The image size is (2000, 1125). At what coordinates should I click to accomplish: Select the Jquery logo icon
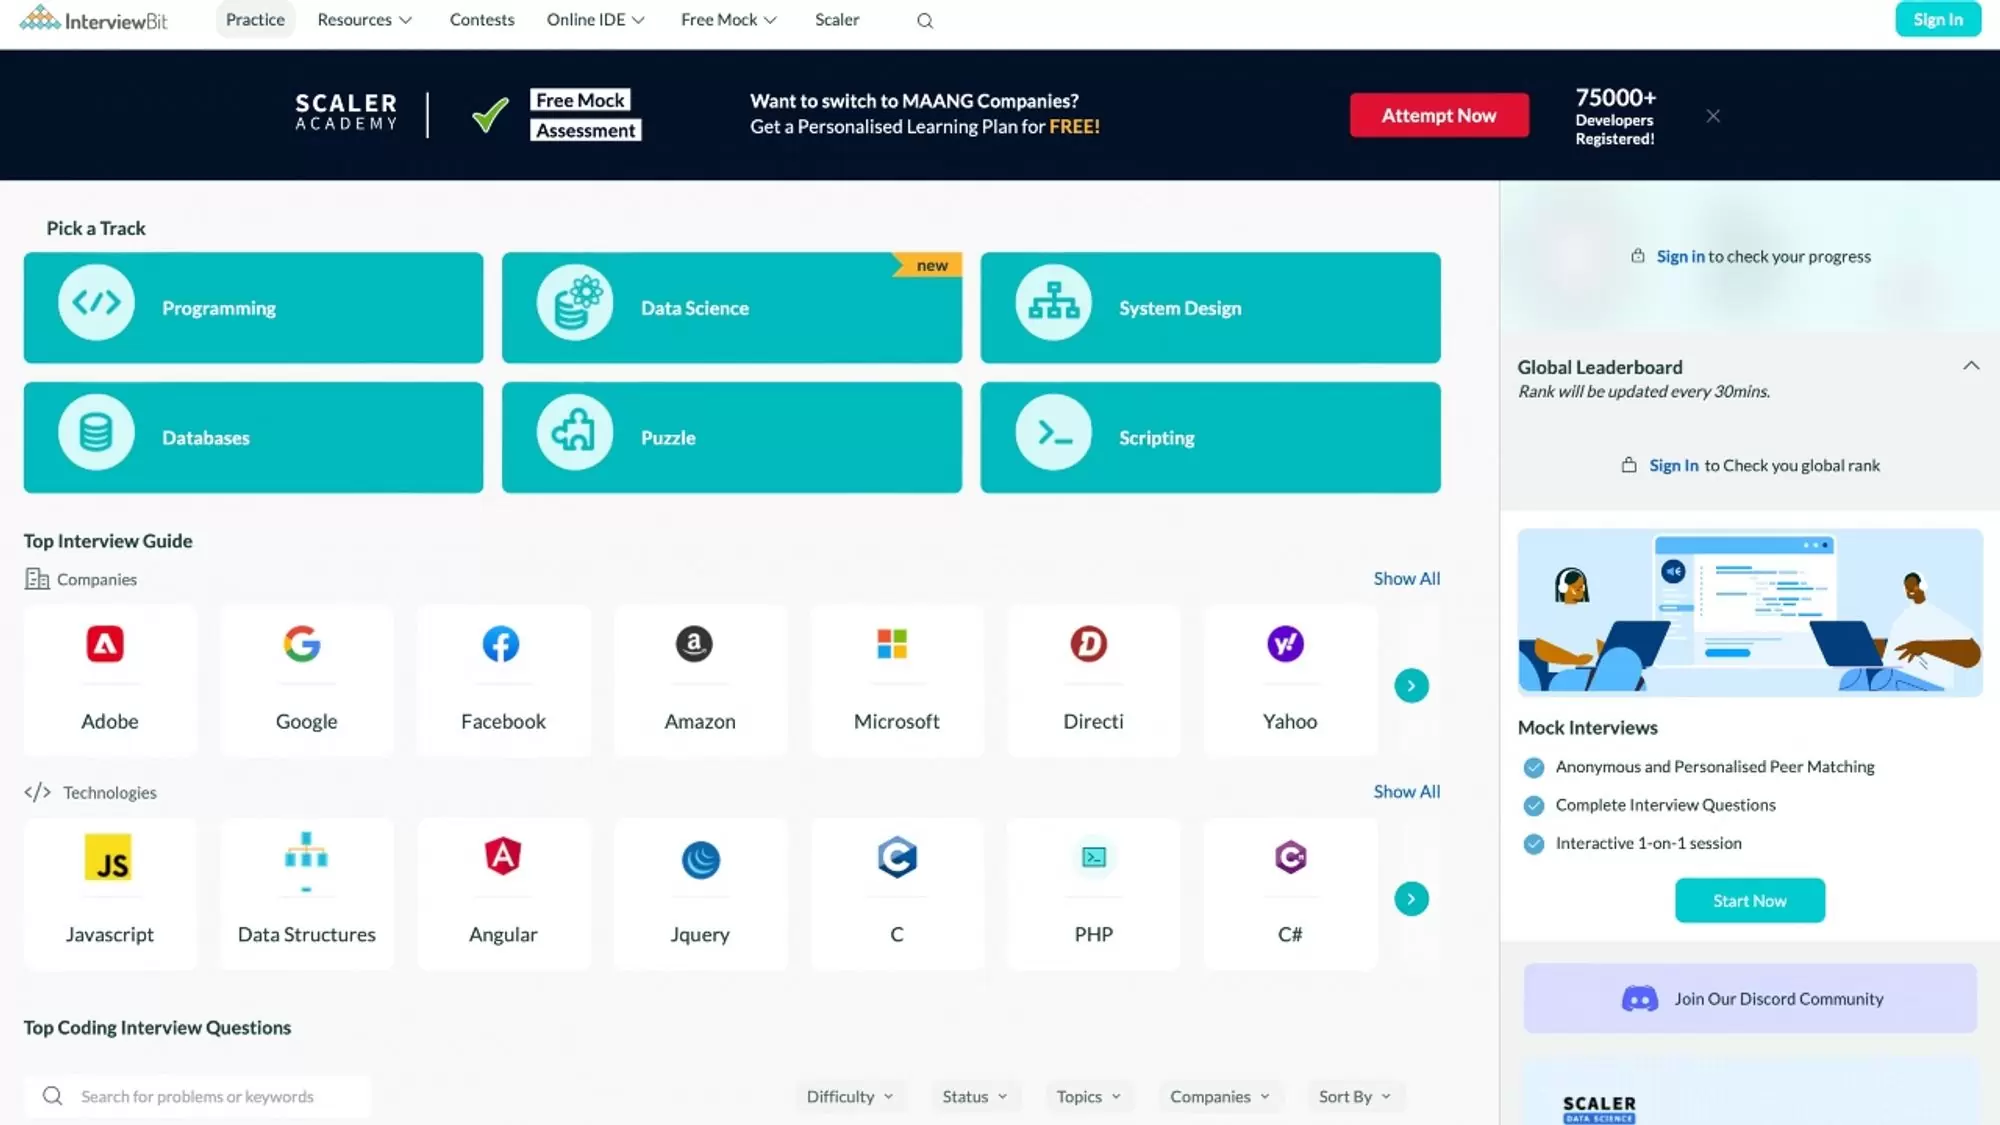pyautogui.click(x=700, y=859)
